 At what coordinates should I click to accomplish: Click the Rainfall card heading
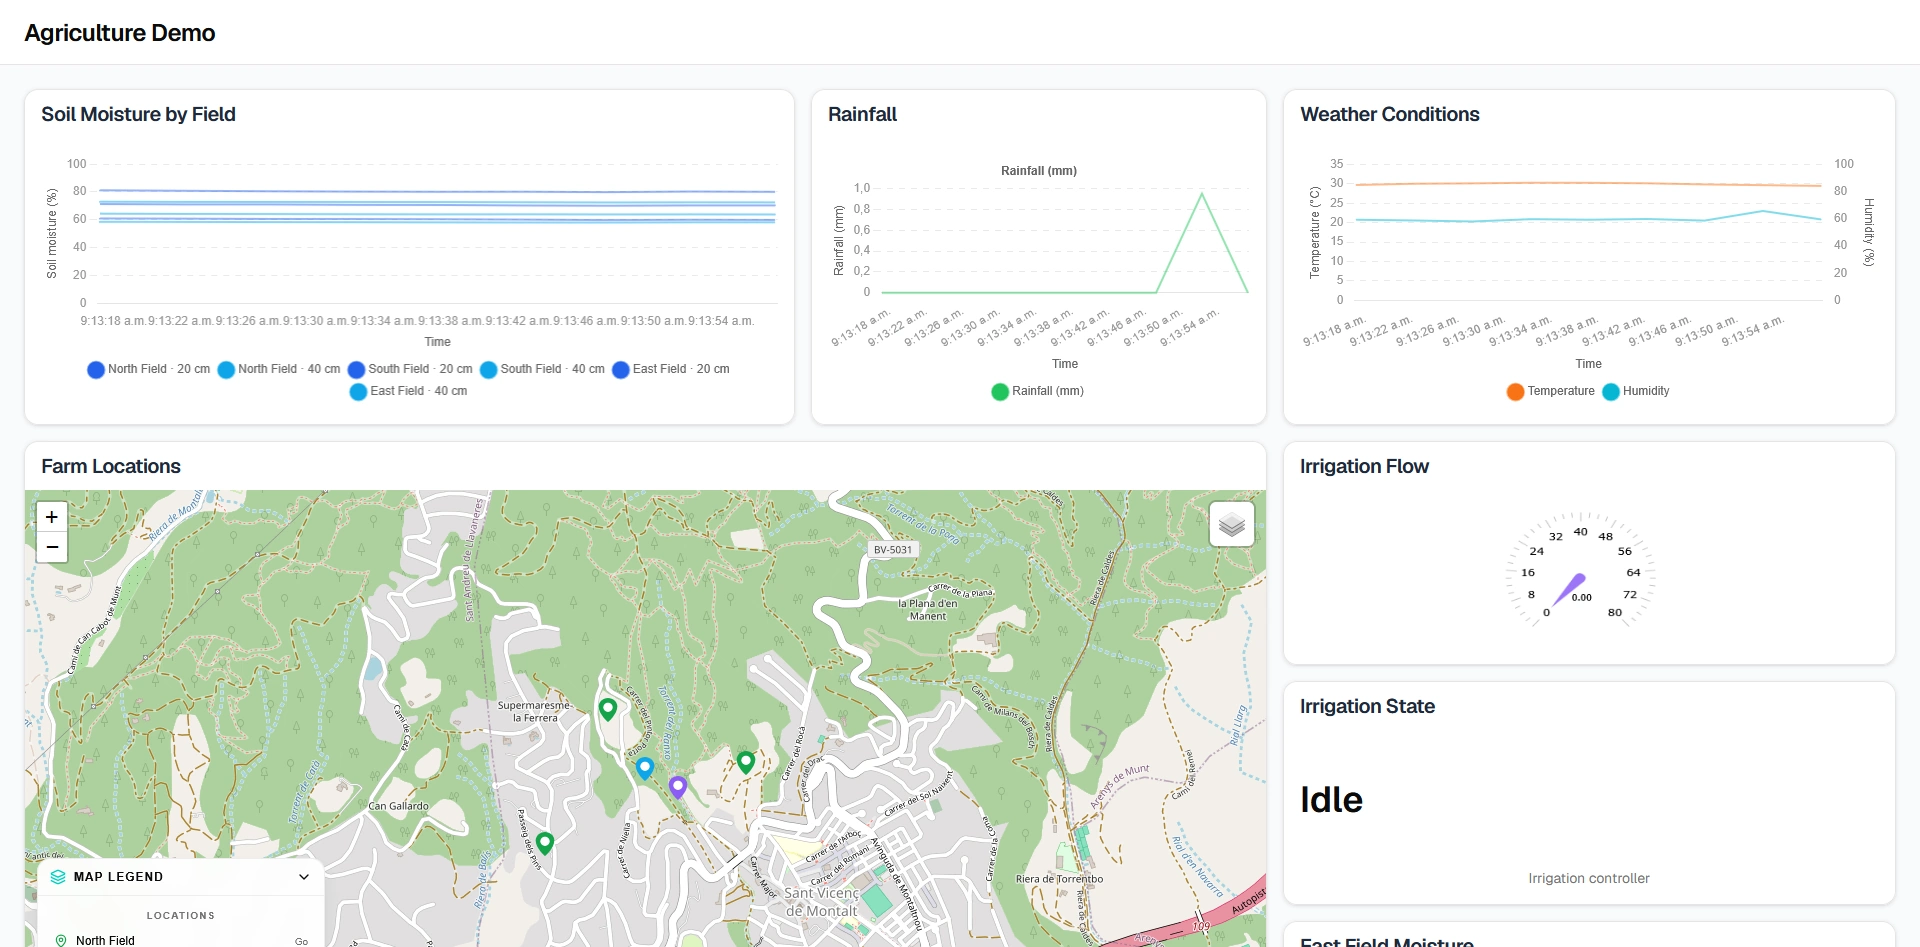click(x=862, y=114)
